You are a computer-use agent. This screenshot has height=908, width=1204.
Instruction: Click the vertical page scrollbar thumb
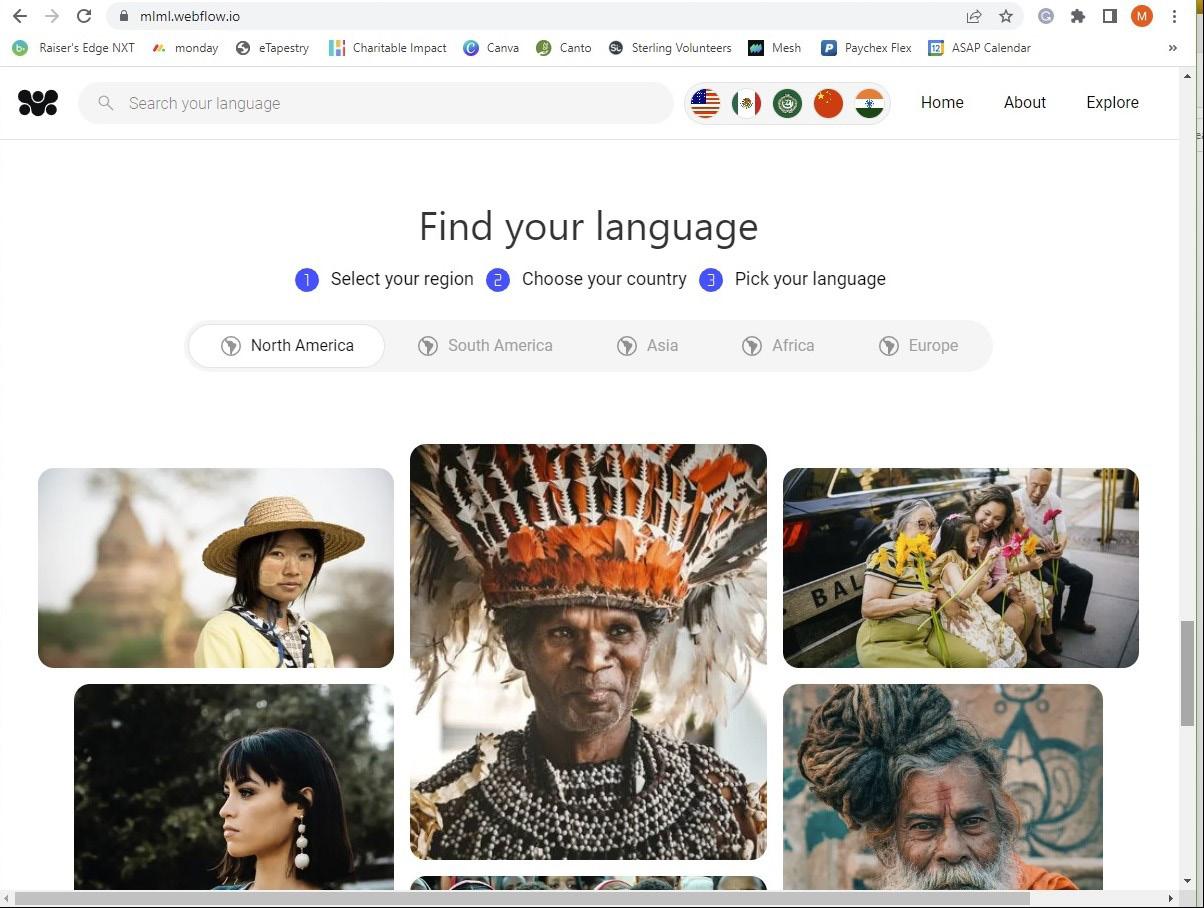pyautogui.click(x=1187, y=673)
